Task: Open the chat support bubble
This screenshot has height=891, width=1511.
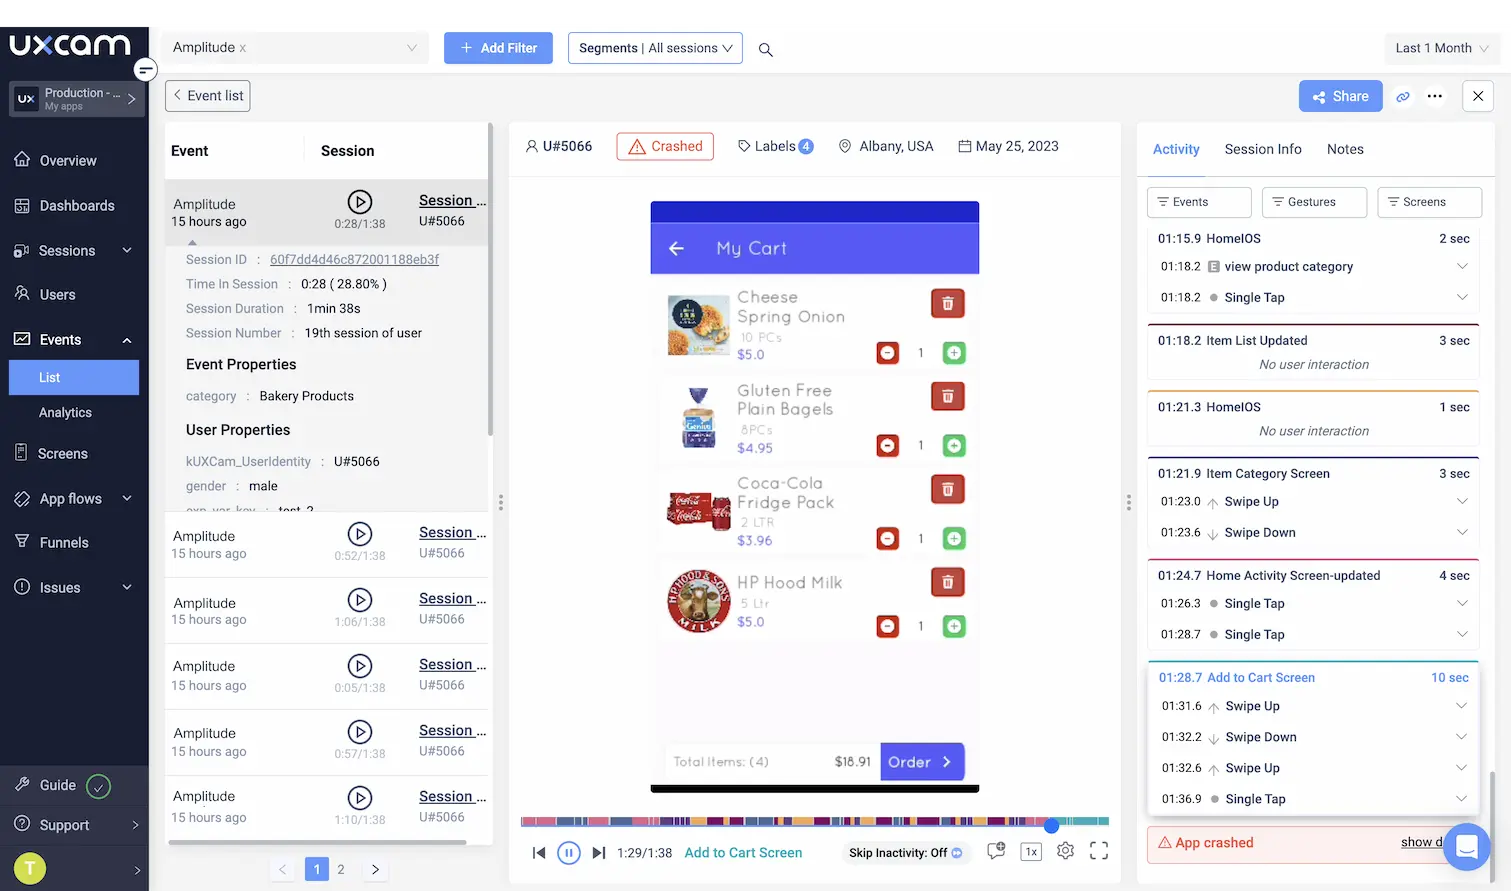Action: (x=1467, y=846)
